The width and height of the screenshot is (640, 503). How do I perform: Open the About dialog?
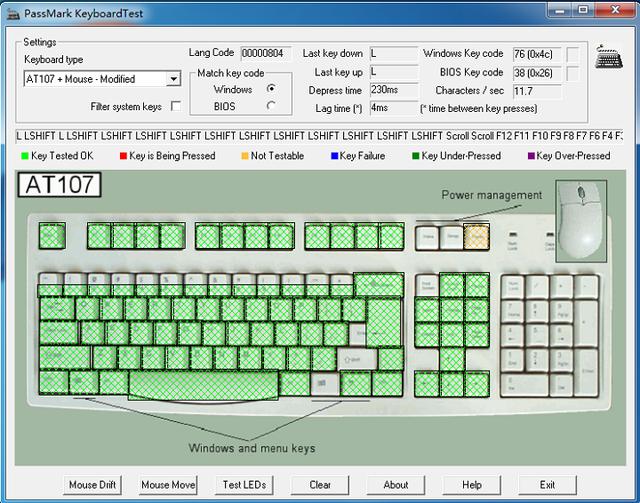(x=396, y=485)
